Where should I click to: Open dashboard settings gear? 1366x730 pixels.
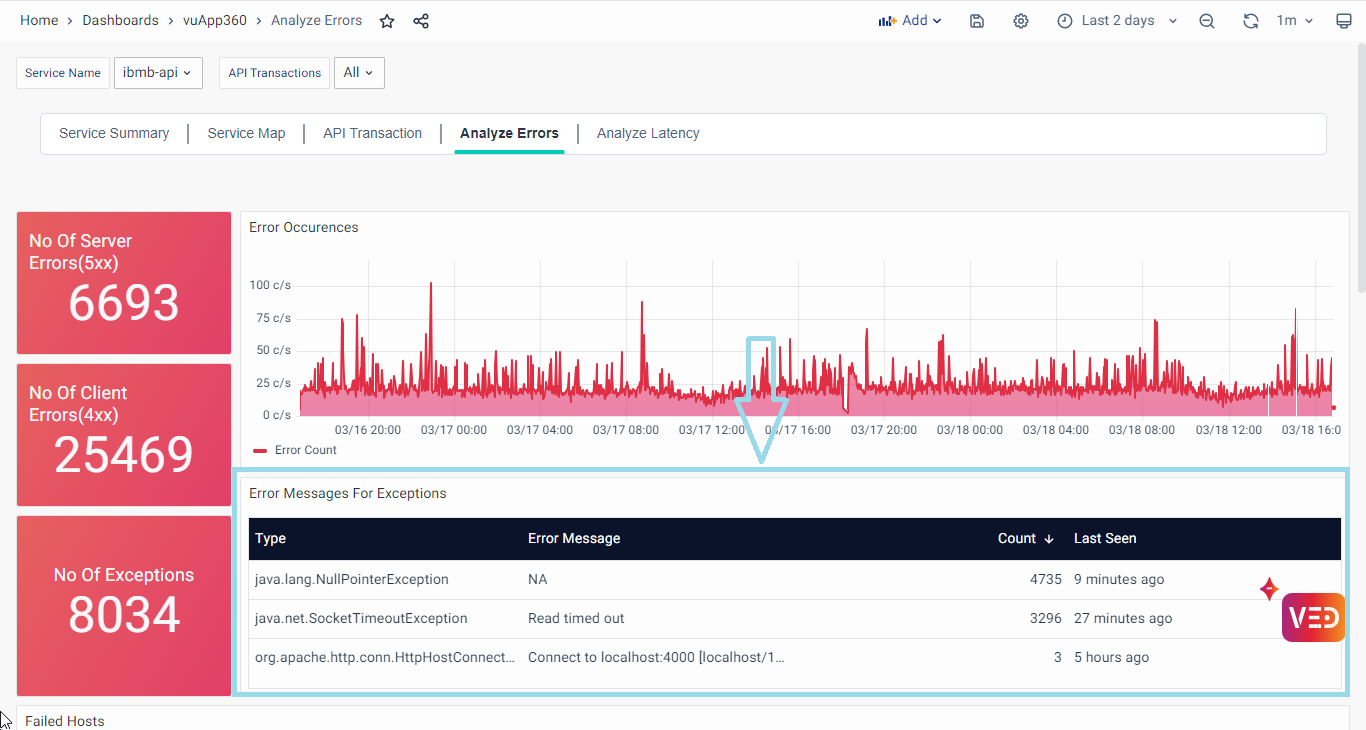point(1020,21)
